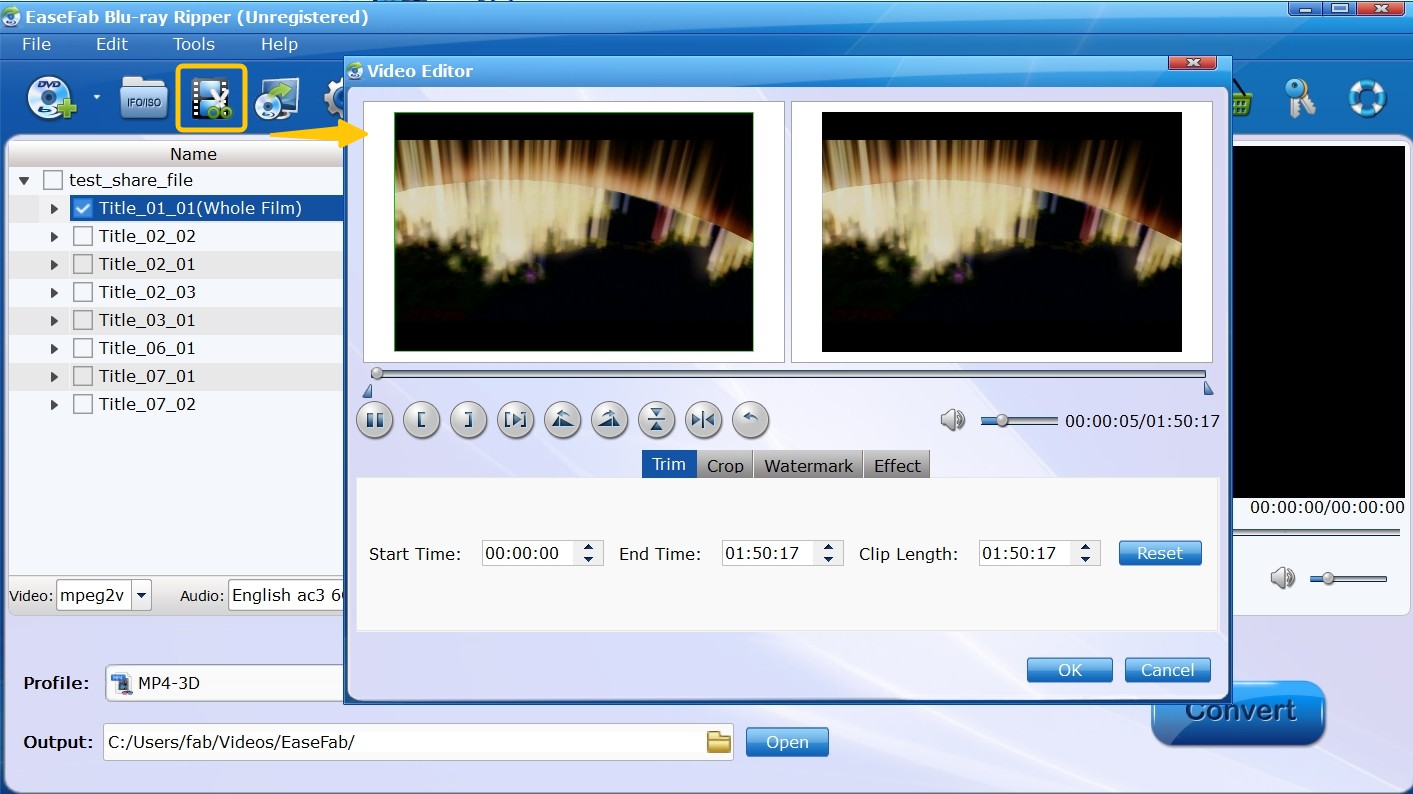Click the End Time input field
This screenshot has width=1413, height=794.
[x=768, y=553]
